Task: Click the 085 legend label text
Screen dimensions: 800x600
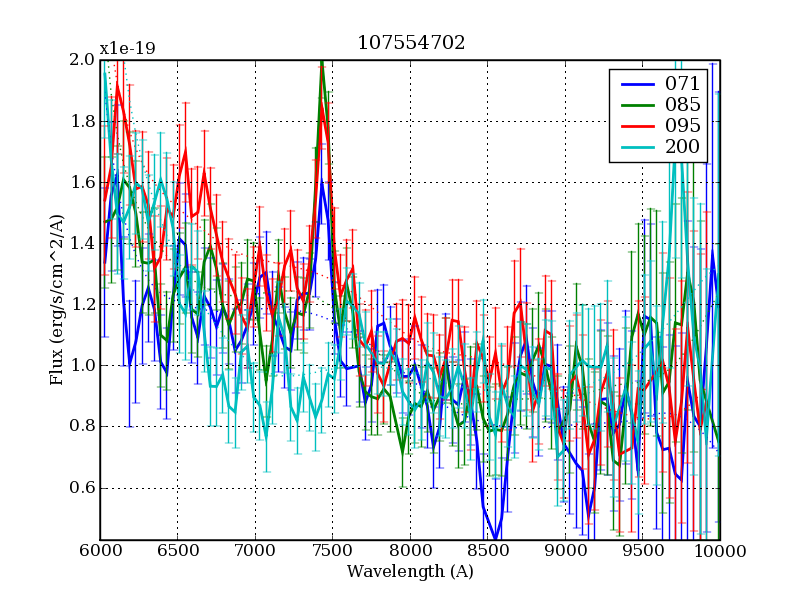Action: (682, 104)
